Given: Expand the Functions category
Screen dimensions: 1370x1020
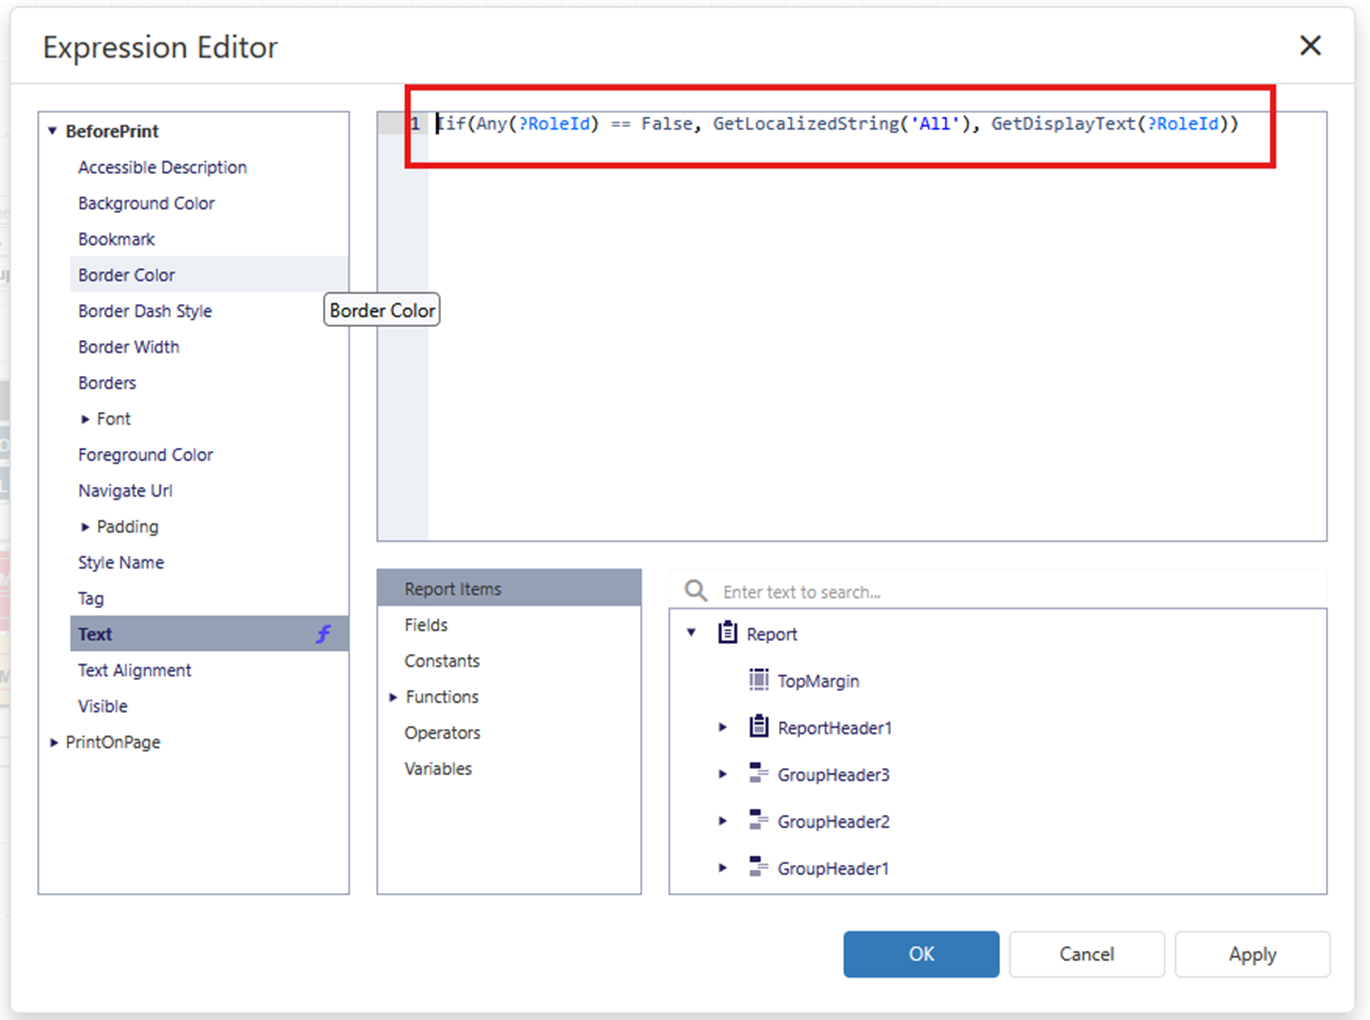Looking at the screenshot, I should pyautogui.click(x=393, y=697).
